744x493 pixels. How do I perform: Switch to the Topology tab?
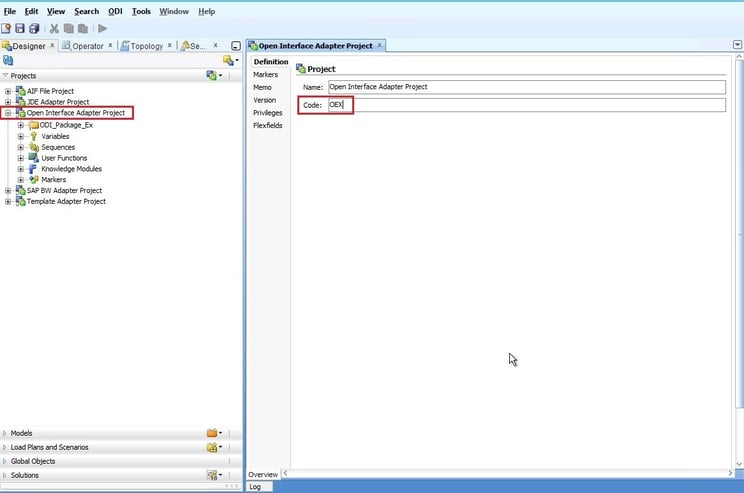pyautogui.click(x=147, y=46)
